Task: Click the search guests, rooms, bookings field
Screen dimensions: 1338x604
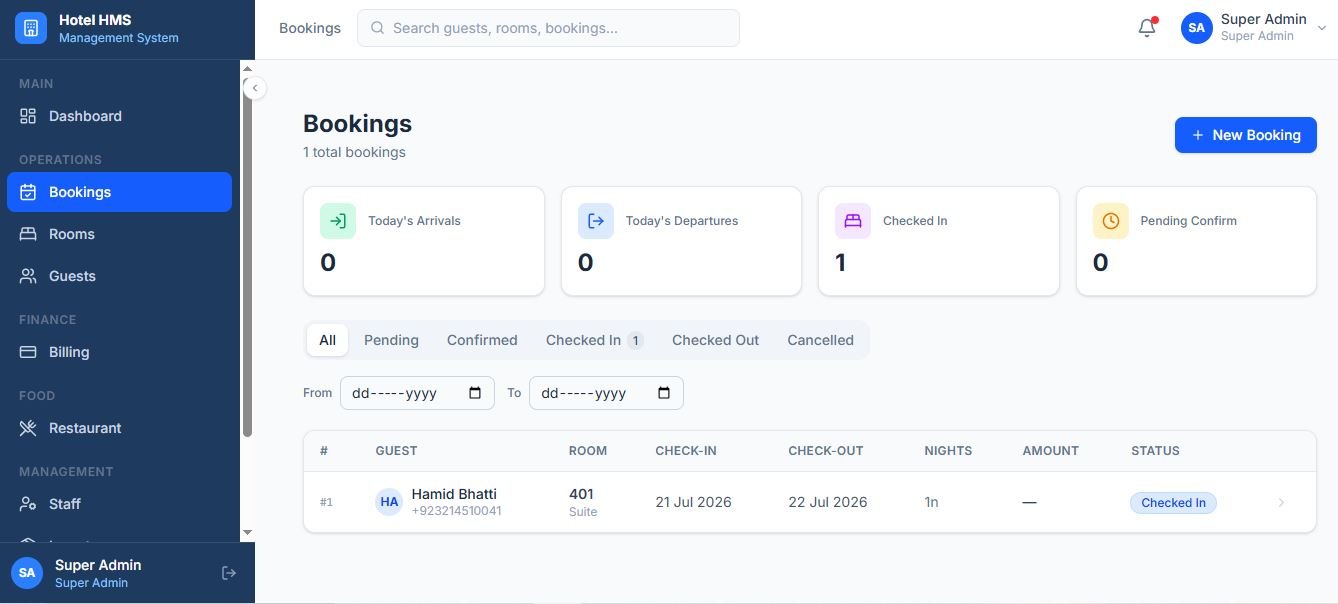Action: [548, 28]
